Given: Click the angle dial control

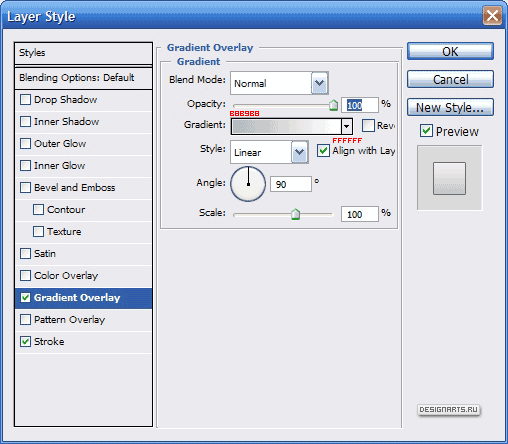Looking at the screenshot, I should [248, 184].
